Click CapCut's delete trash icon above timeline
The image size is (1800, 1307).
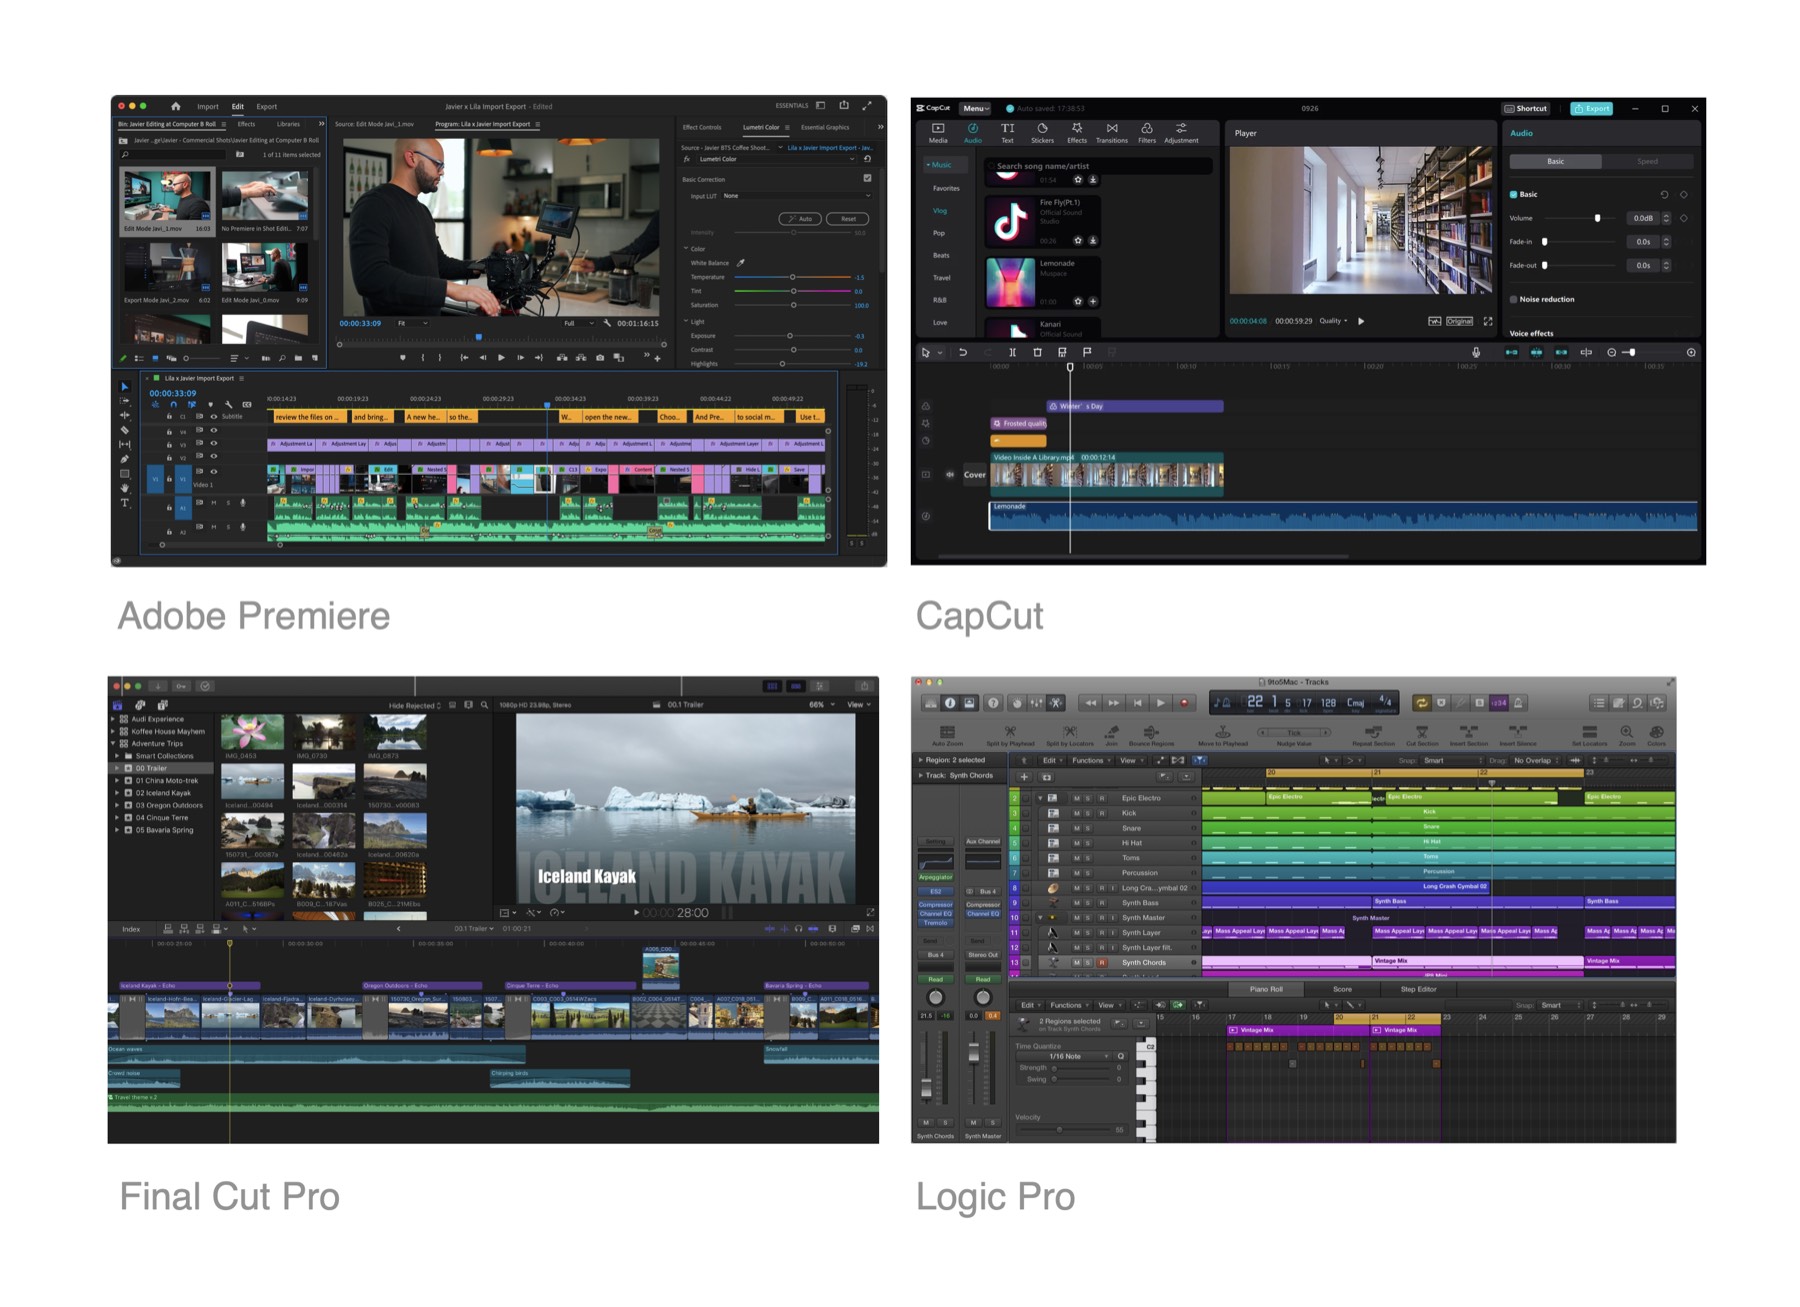[x=1037, y=352]
